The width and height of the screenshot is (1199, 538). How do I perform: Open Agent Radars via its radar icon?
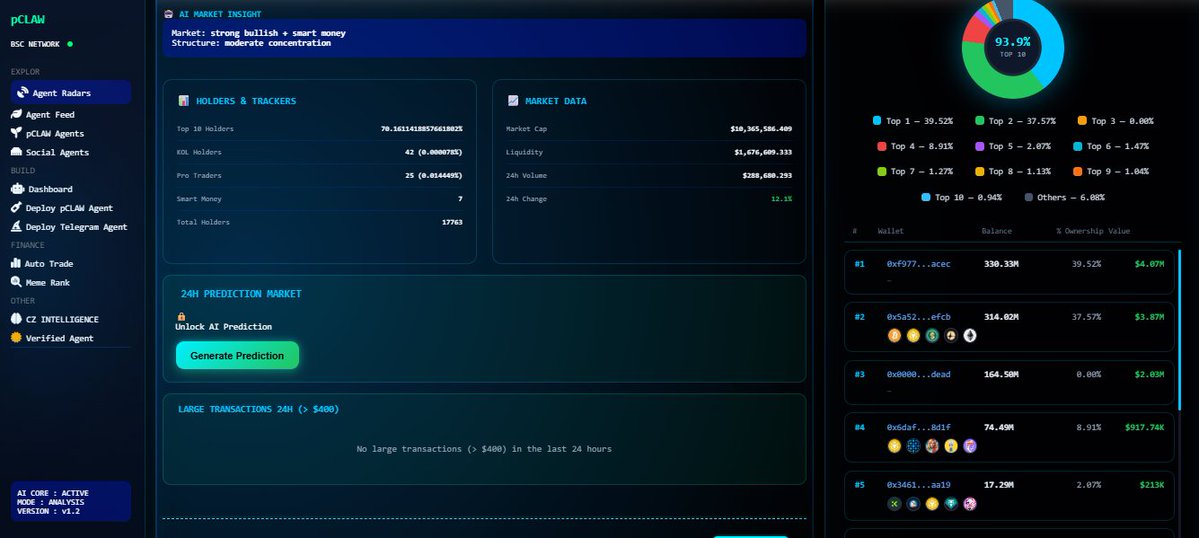(23, 92)
